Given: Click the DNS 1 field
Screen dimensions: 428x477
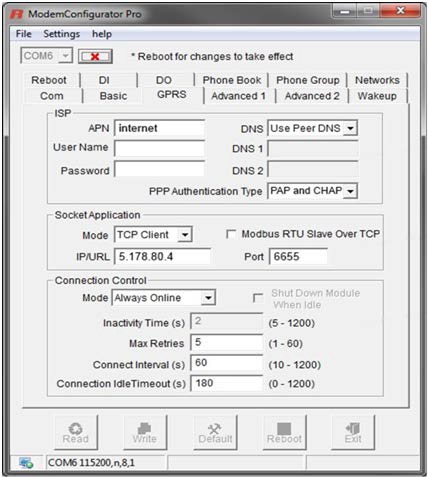Looking at the screenshot, I should [313, 149].
